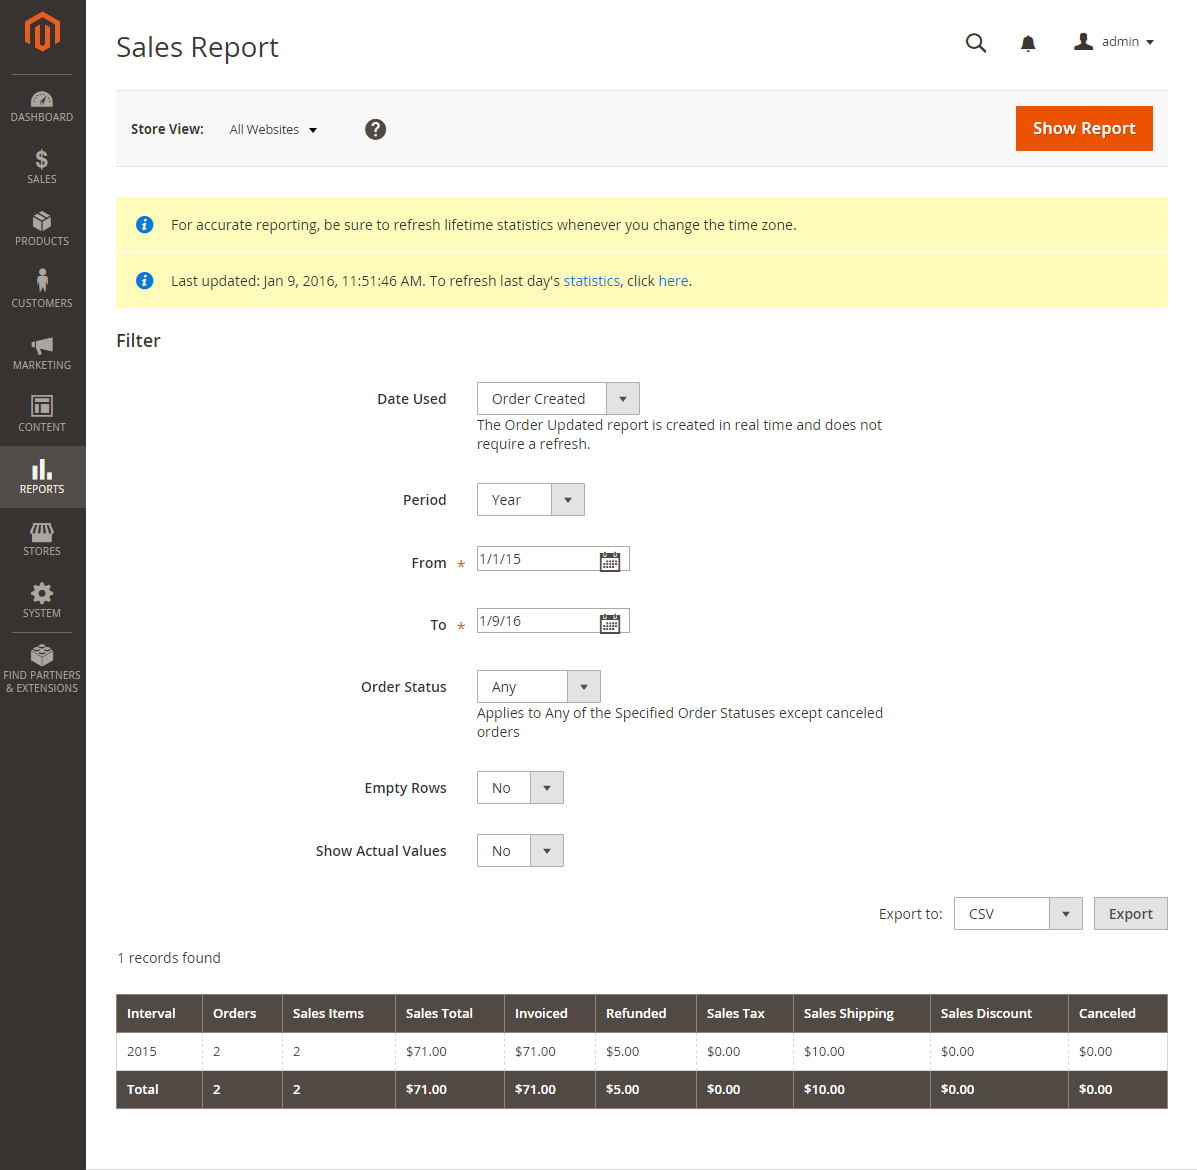
Task: Click the Show Report button
Action: point(1084,128)
